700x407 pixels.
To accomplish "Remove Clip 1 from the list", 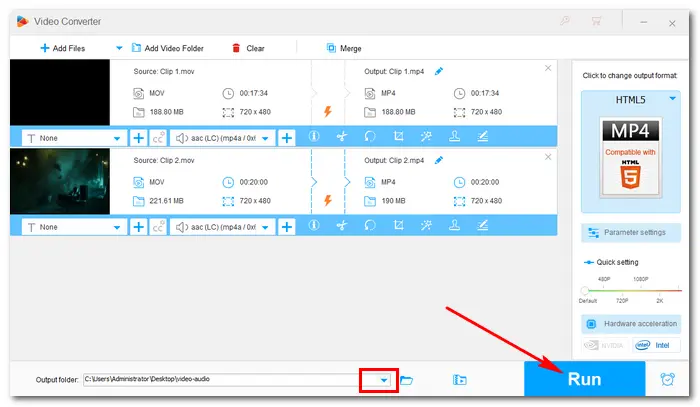I will [548, 68].
